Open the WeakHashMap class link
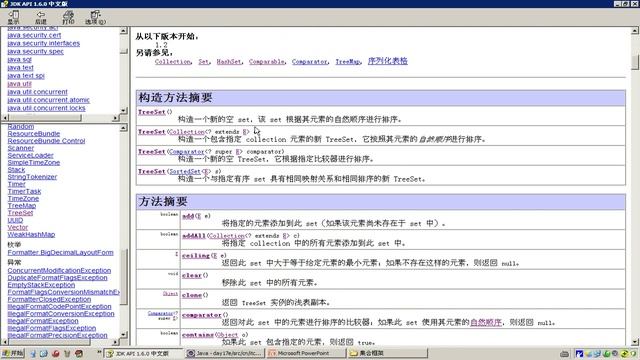This screenshot has height=360, width=640. [x=31, y=235]
